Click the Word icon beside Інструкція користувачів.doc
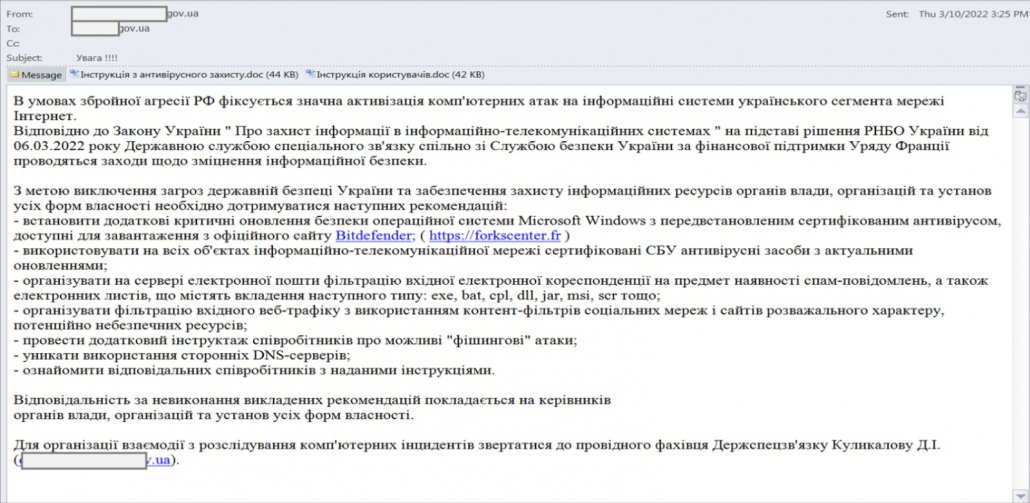Screen dimensions: 1030x503 [311, 75]
